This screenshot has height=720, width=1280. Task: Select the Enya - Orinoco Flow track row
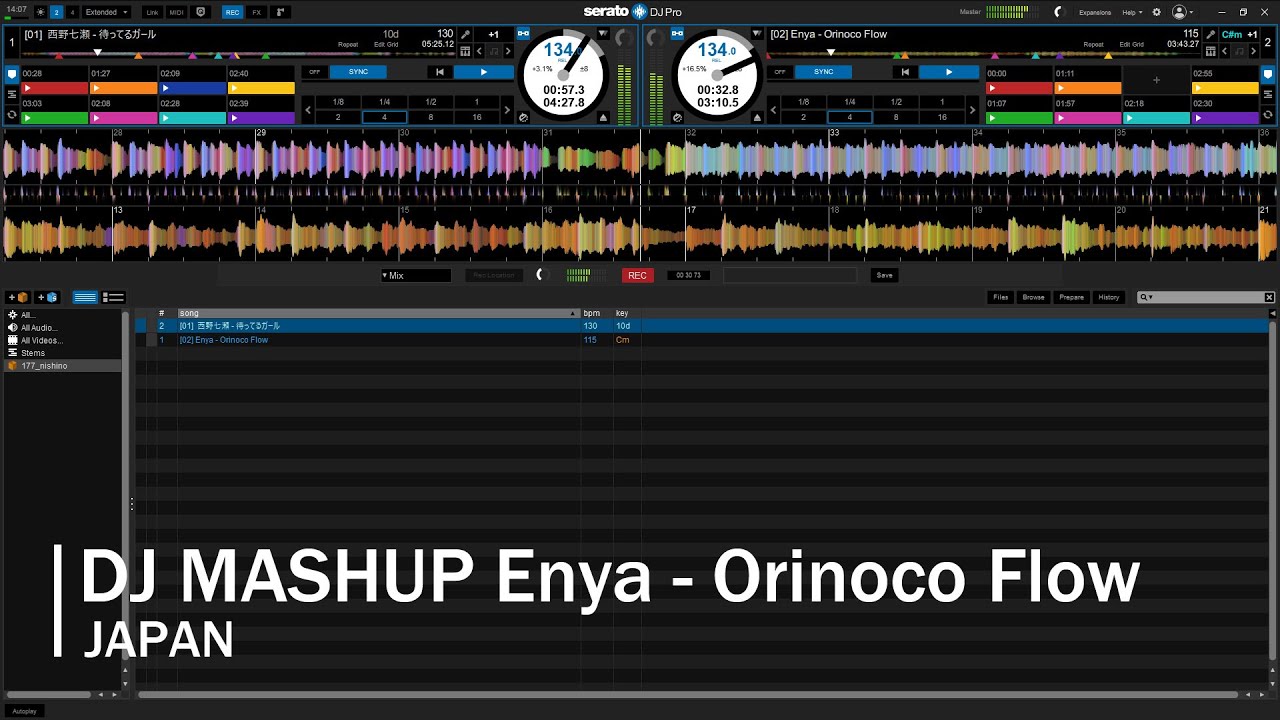(x=224, y=340)
